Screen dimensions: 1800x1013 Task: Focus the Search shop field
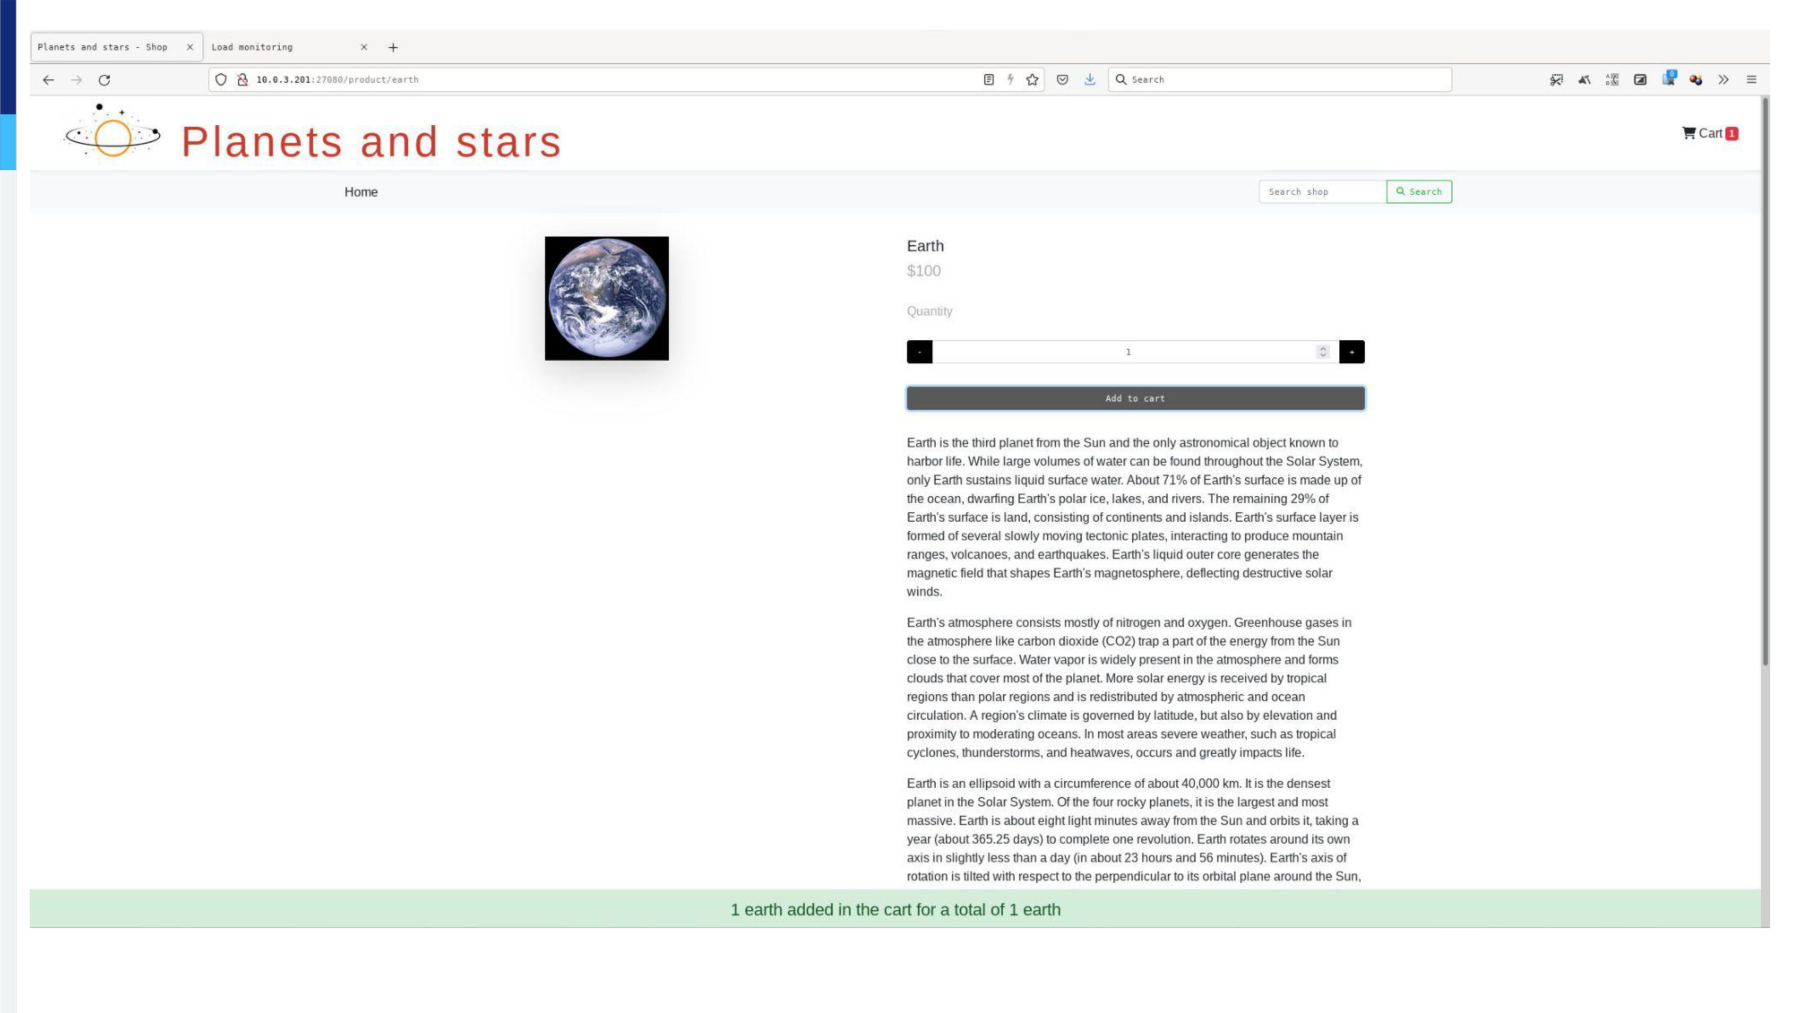pos(1322,192)
